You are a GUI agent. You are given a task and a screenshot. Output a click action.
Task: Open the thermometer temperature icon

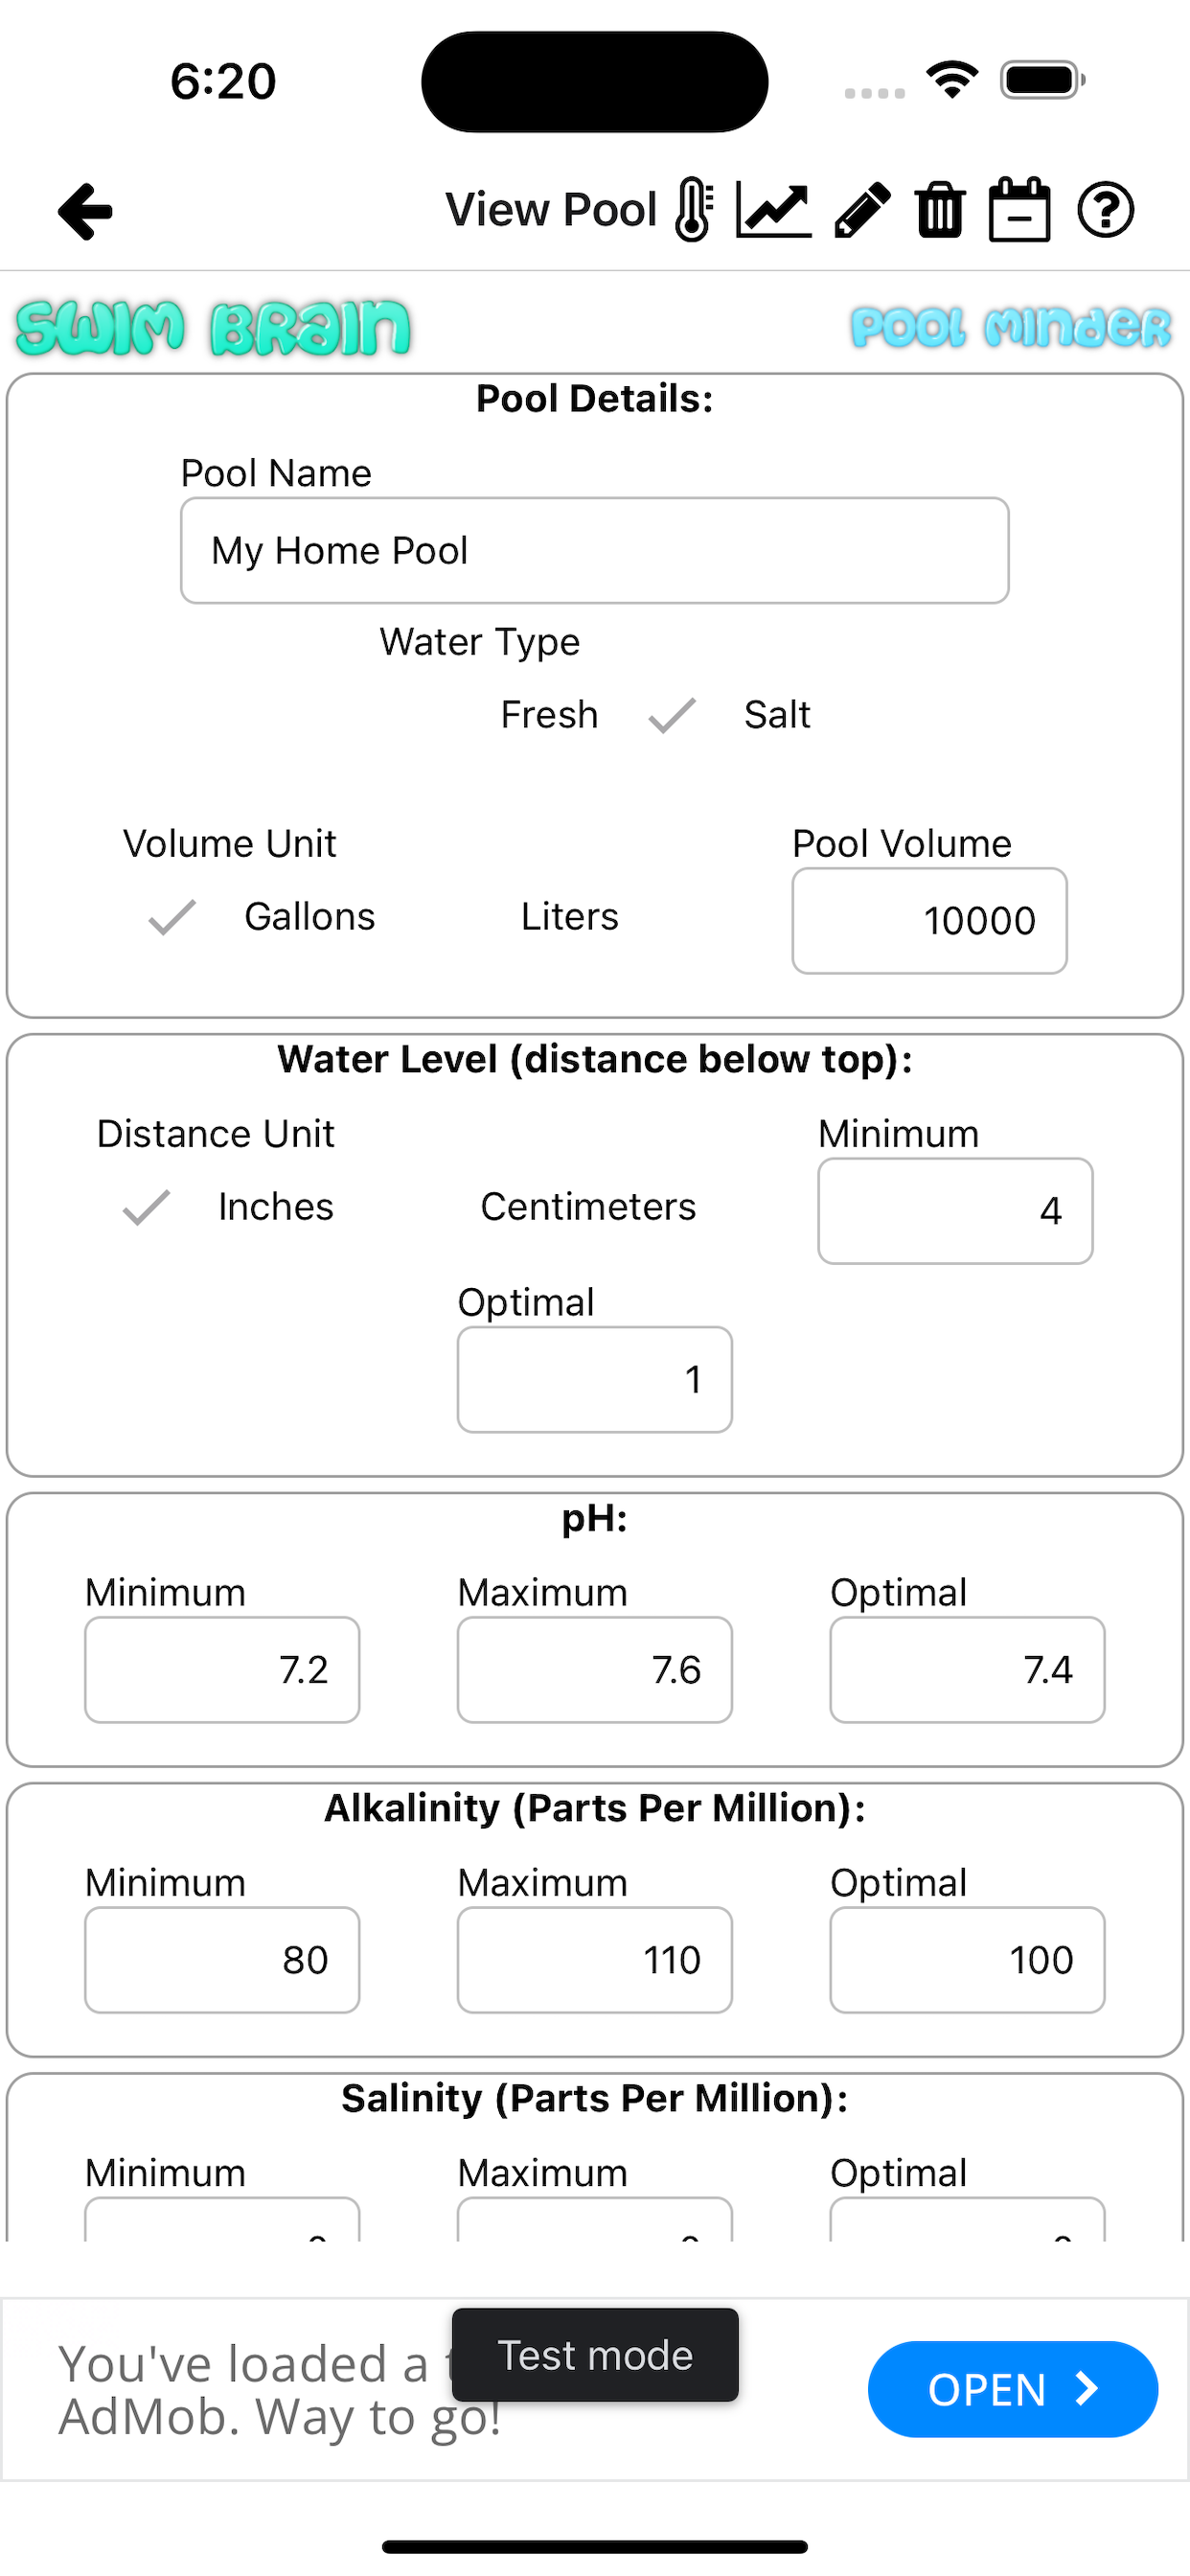click(694, 210)
